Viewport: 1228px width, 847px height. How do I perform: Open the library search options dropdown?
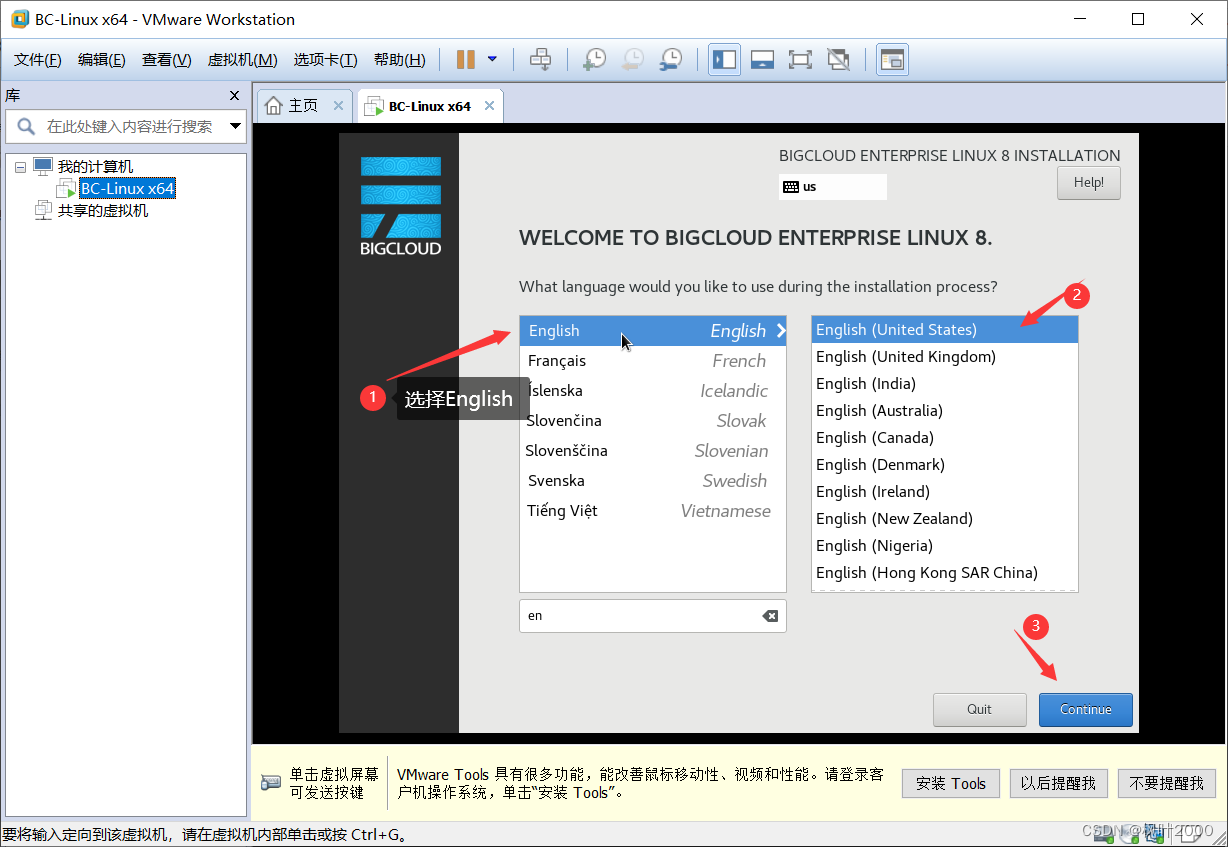click(233, 126)
